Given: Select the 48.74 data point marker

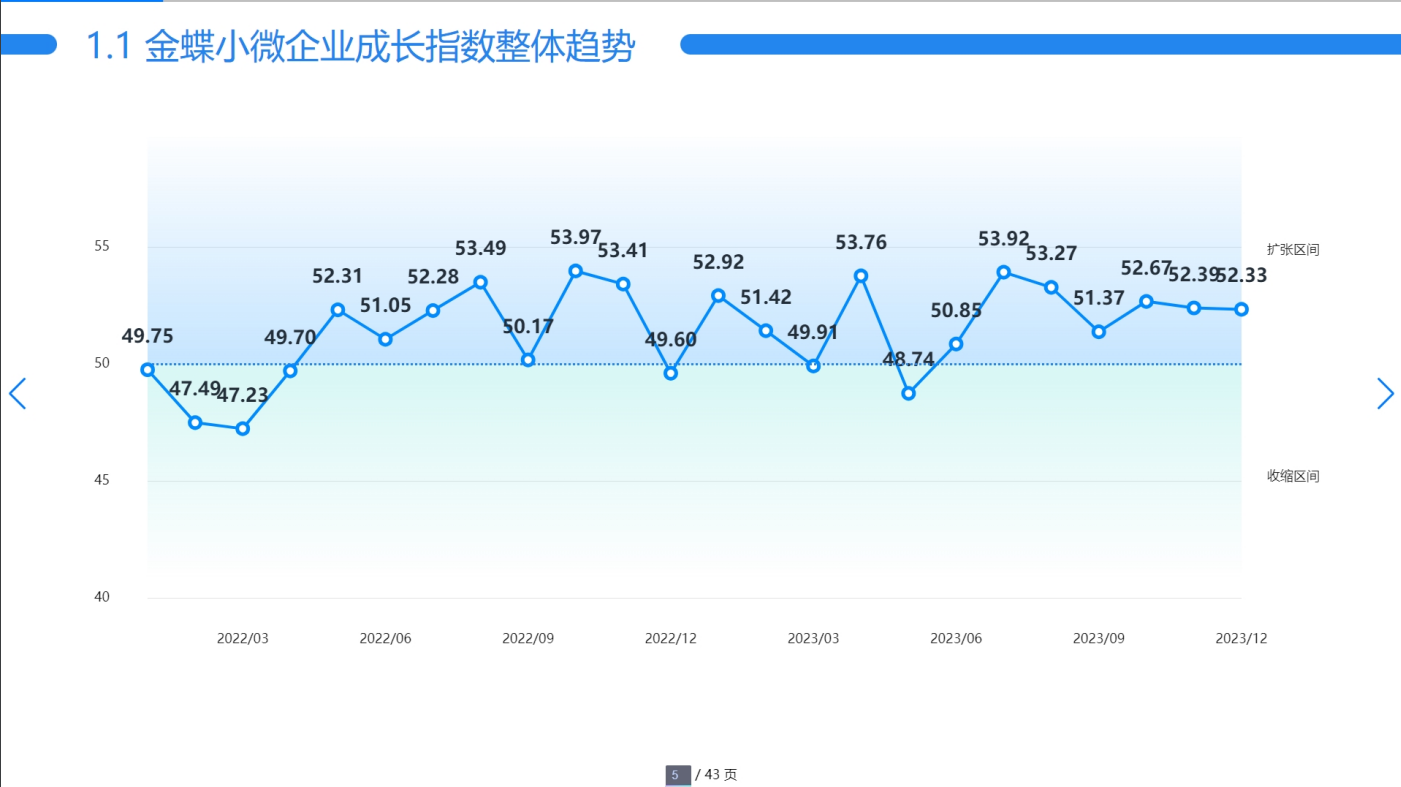Looking at the screenshot, I should click(x=909, y=394).
